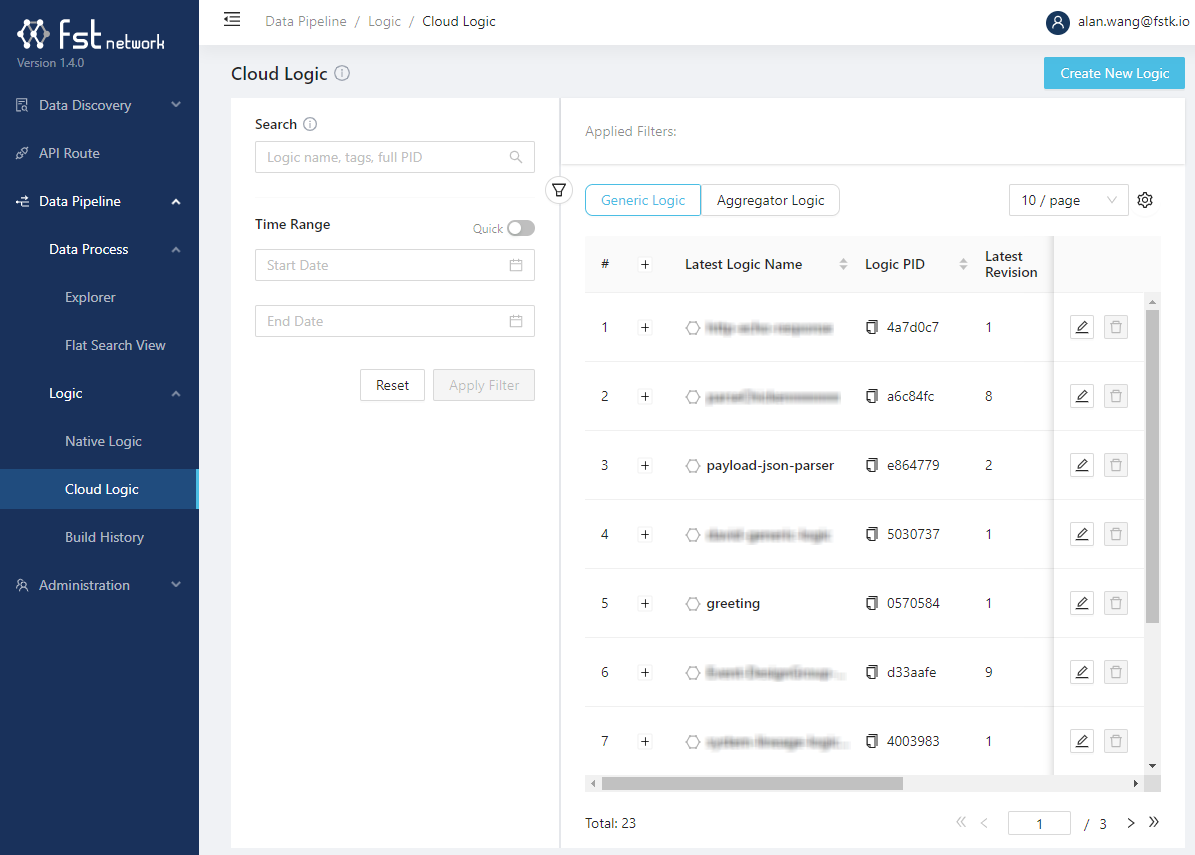The height and width of the screenshot is (855, 1195).
Task: Delete the payload-json-parser logic
Action: tap(1116, 465)
